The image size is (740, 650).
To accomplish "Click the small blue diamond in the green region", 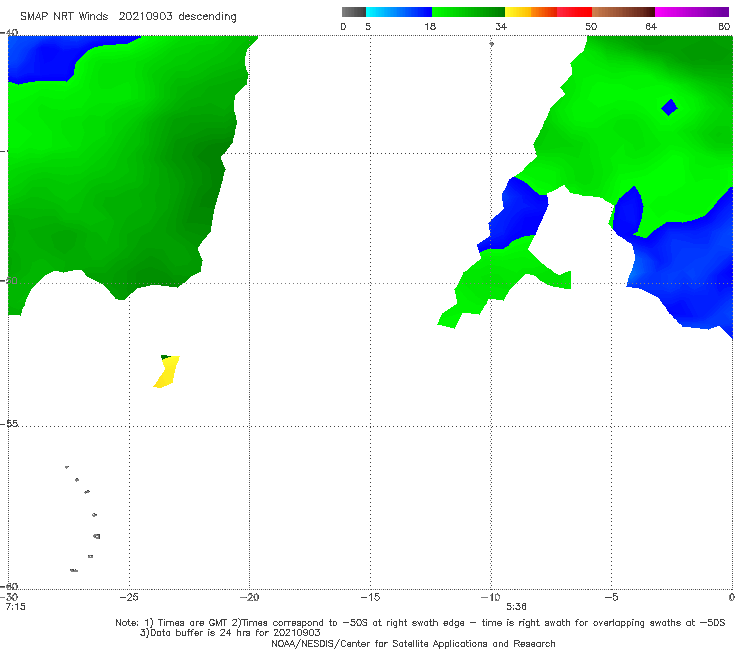I will coord(669,107).
